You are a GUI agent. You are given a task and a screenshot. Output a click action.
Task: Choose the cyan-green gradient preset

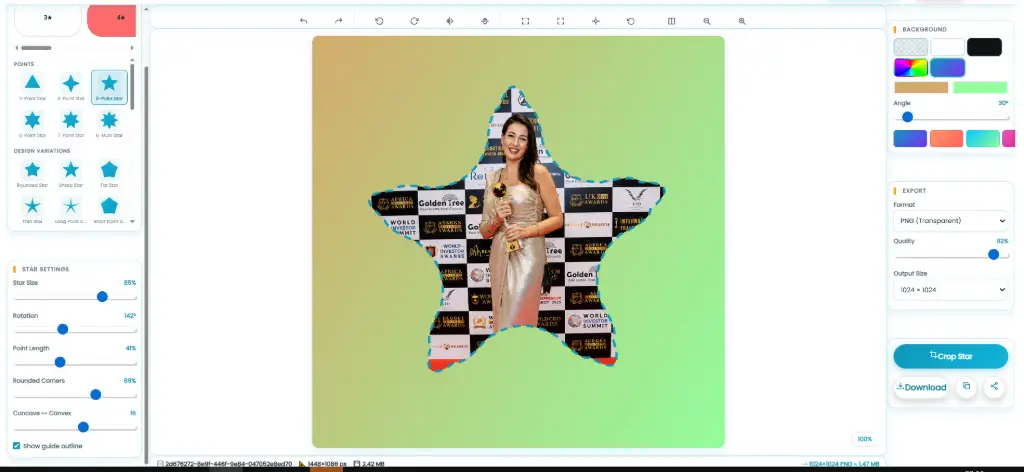(x=983, y=138)
